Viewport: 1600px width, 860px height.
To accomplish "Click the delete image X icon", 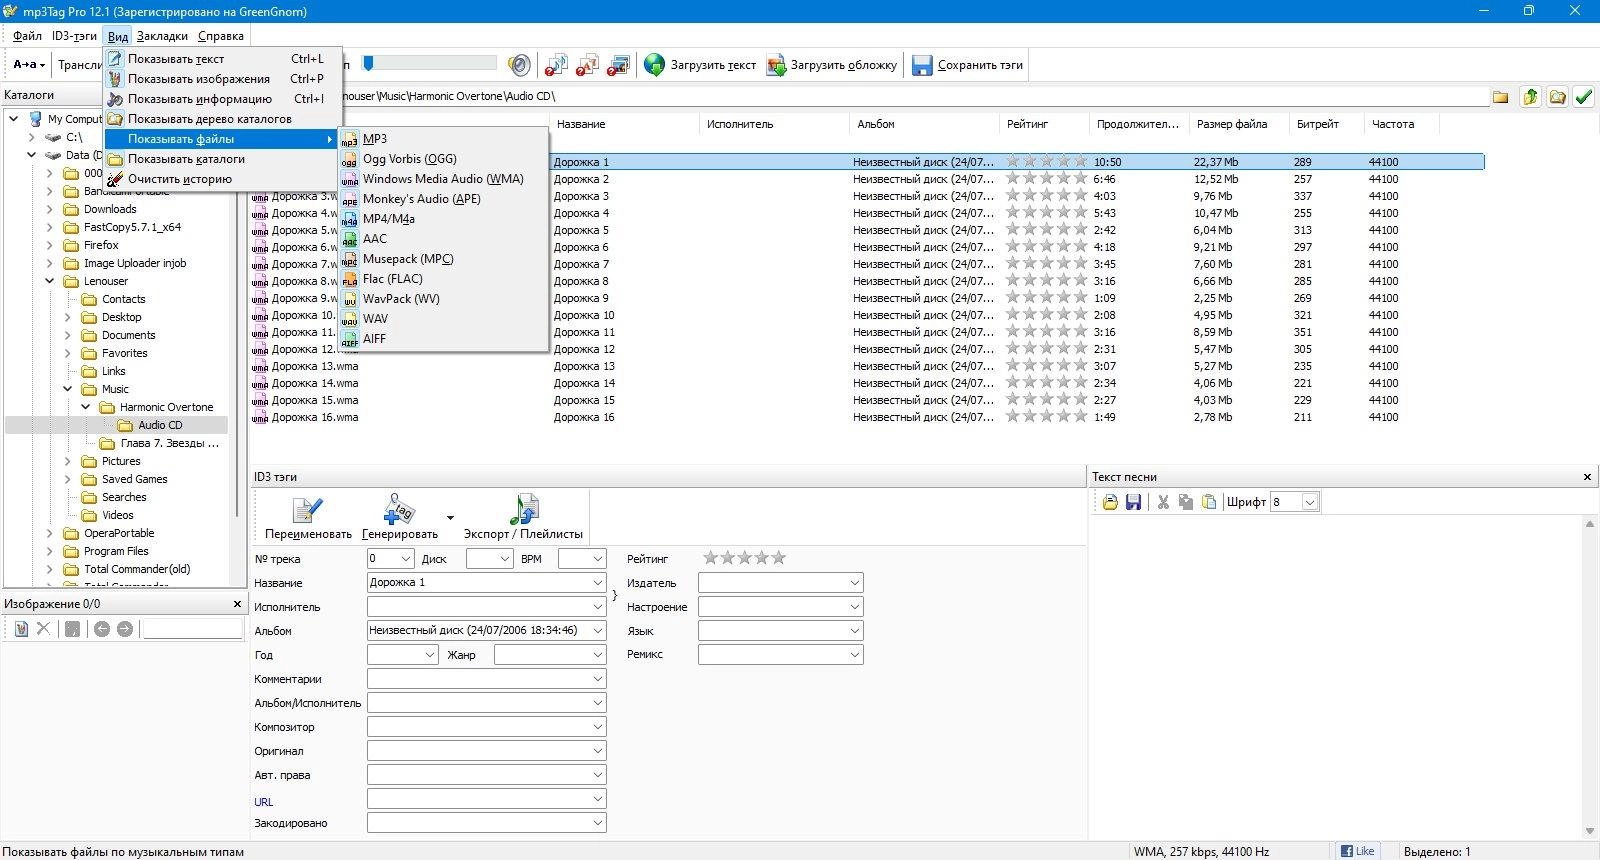I will [43, 629].
